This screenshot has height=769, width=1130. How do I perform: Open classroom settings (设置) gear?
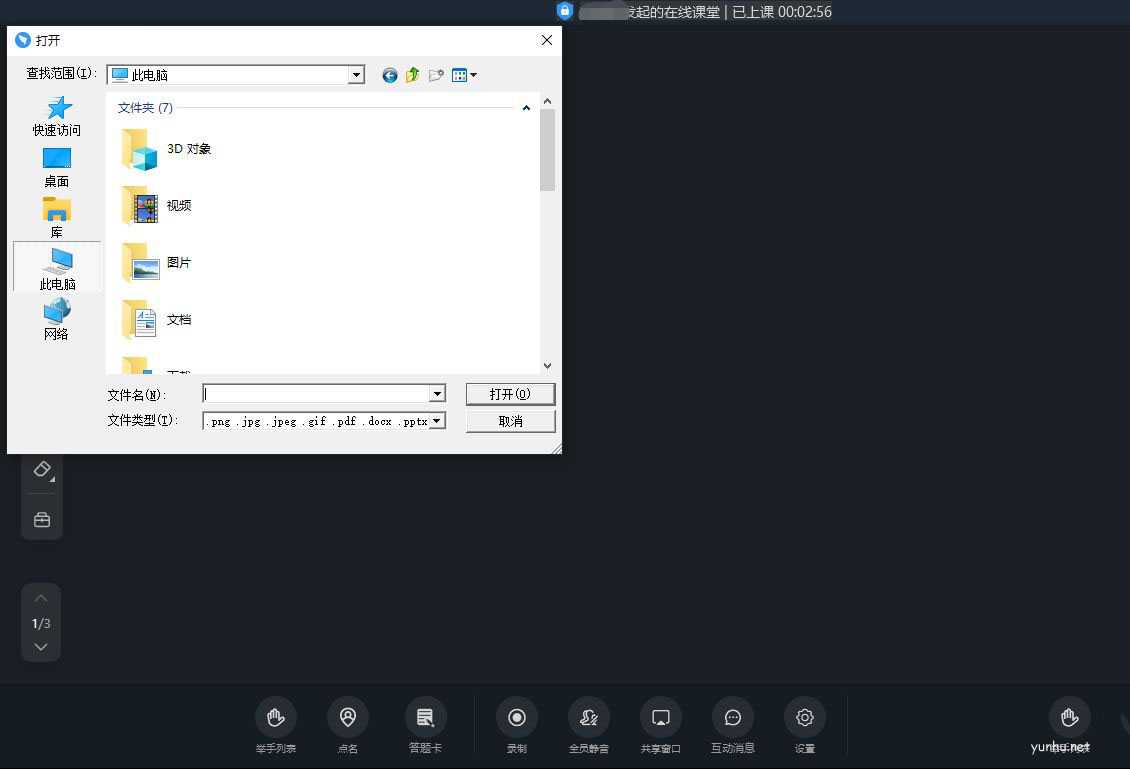point(804,718)
